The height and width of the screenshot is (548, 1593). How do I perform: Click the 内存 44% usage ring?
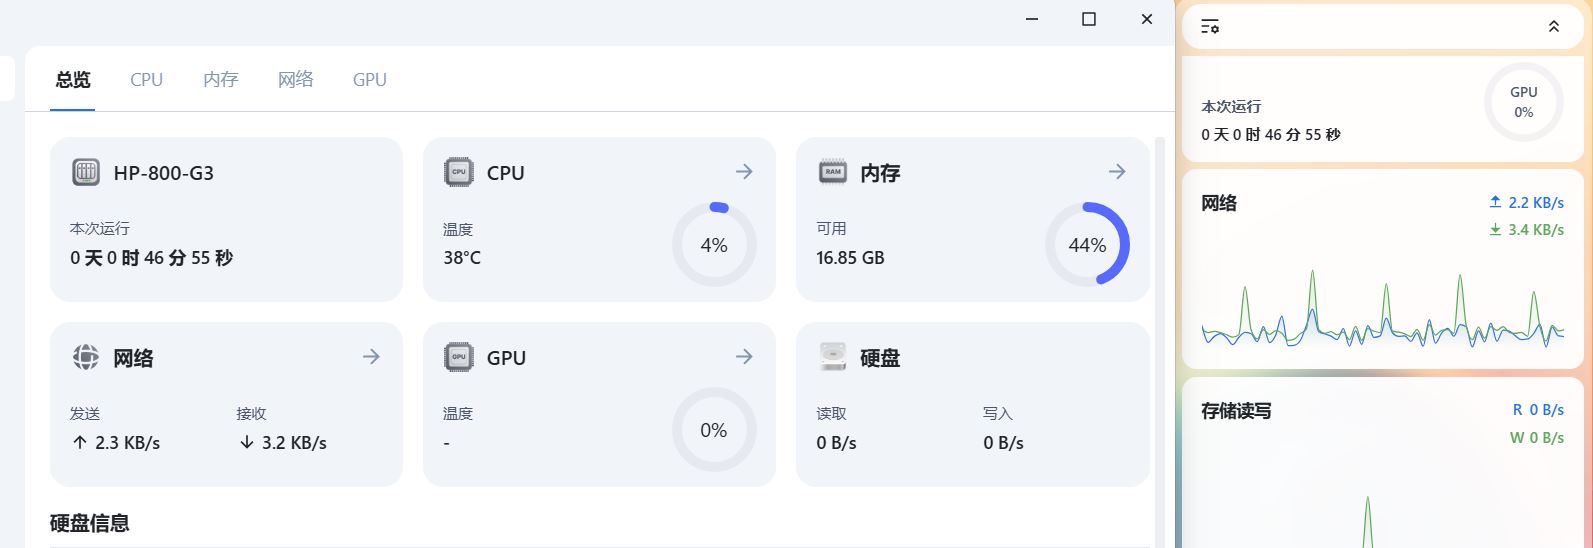point(1087,245)
